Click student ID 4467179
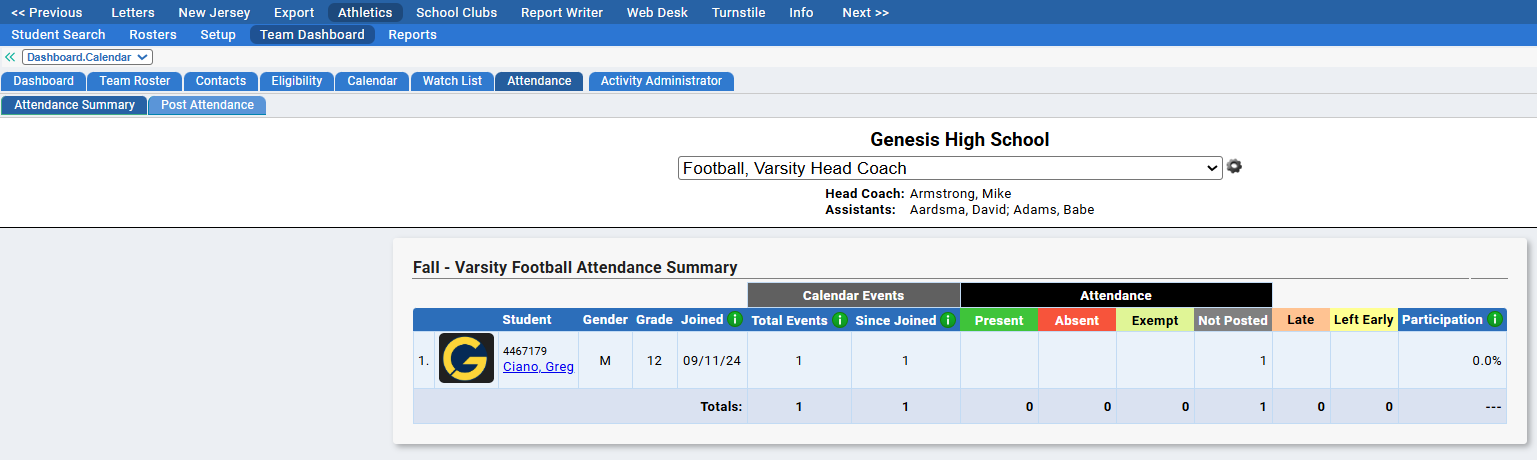1537x460 pixels. 525,351
